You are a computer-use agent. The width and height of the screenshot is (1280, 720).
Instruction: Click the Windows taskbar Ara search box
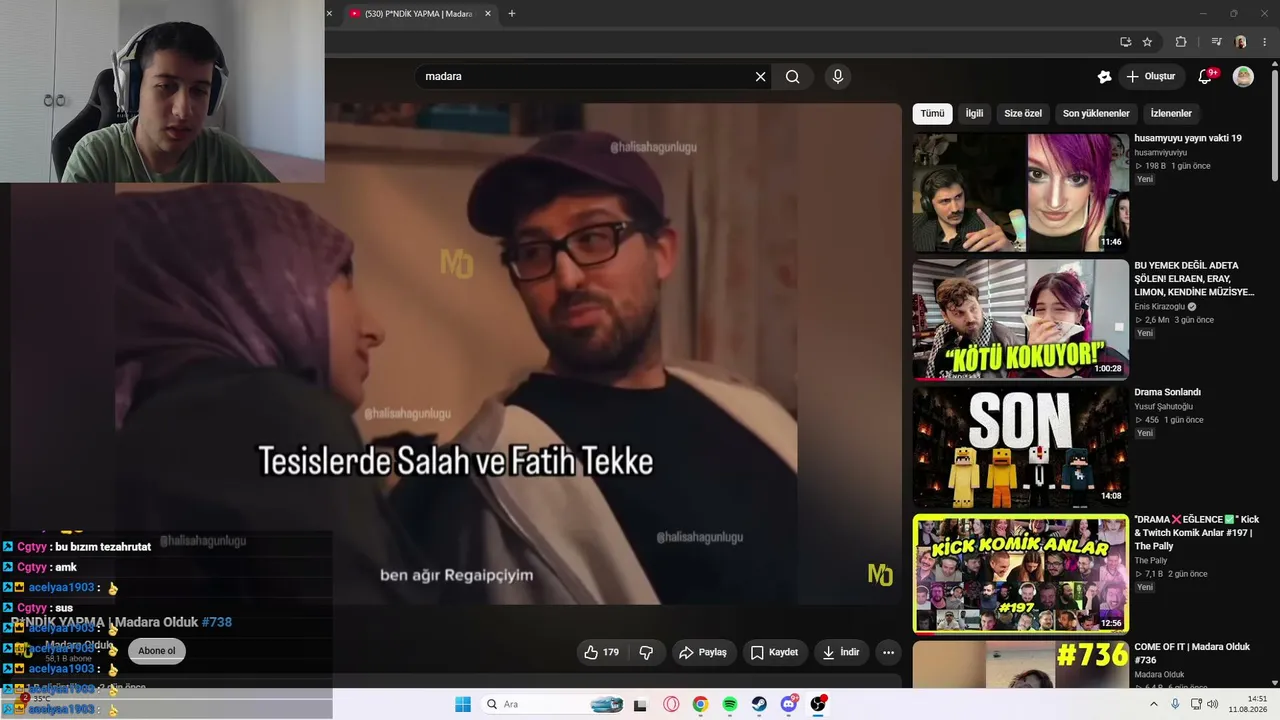point(552,704)
